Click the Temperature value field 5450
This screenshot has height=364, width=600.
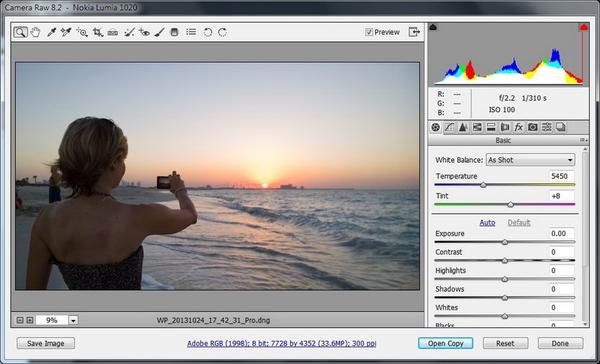pyautogui.click(x=561, y=176)
